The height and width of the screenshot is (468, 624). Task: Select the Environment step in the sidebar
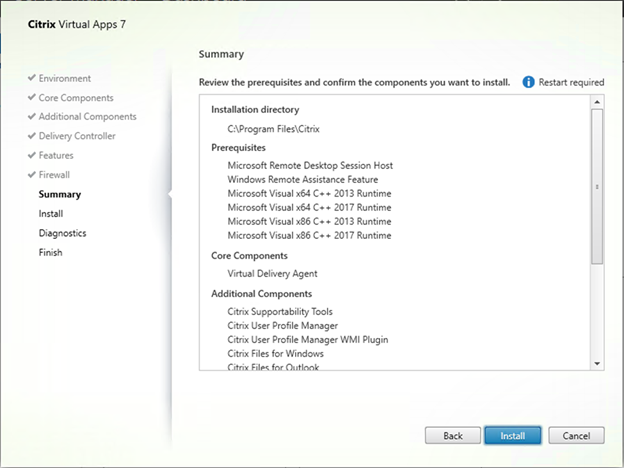(x=64, y=78)
